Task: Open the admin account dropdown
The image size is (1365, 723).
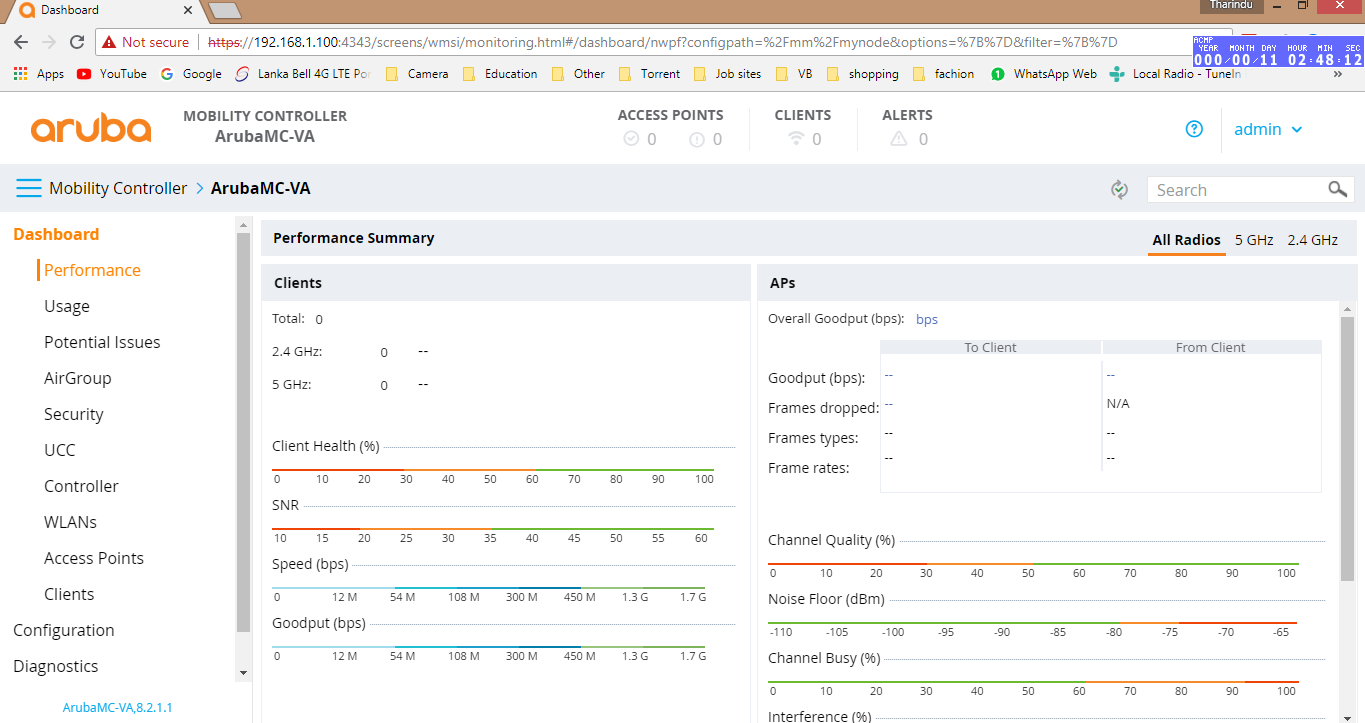Action: pyautogui.click(x=1268, y=129)
